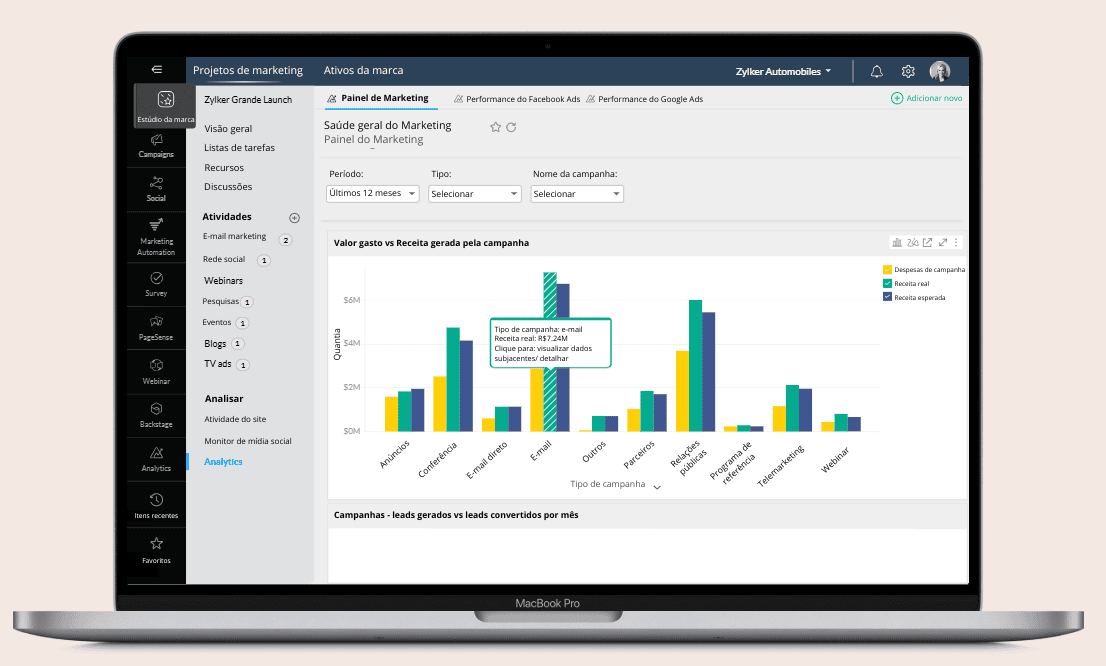Image resolution: width=1106 pixels, height=666 pixels.
Task: Open chart insights icon next to bar chart icon
Action: click(912, 243)
